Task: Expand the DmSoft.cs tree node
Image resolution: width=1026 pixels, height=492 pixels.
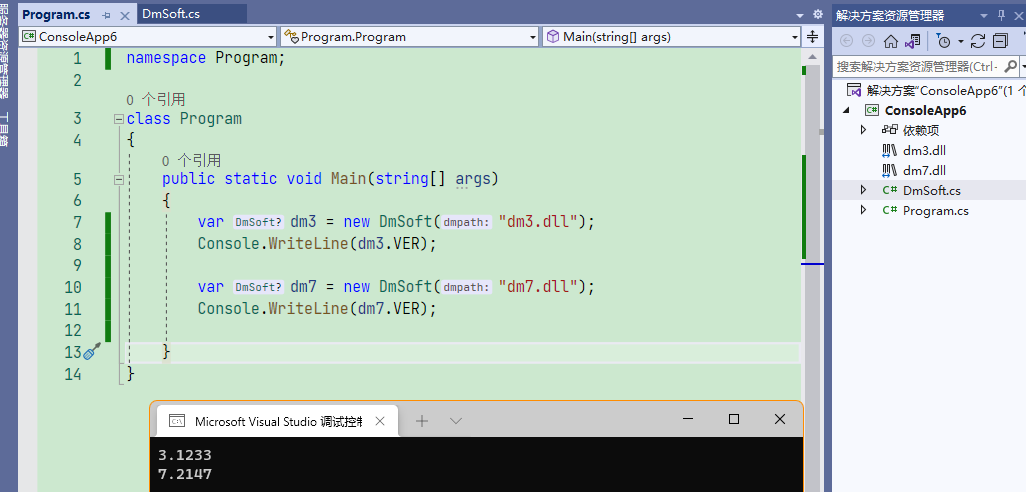Action: click(863, 190)
